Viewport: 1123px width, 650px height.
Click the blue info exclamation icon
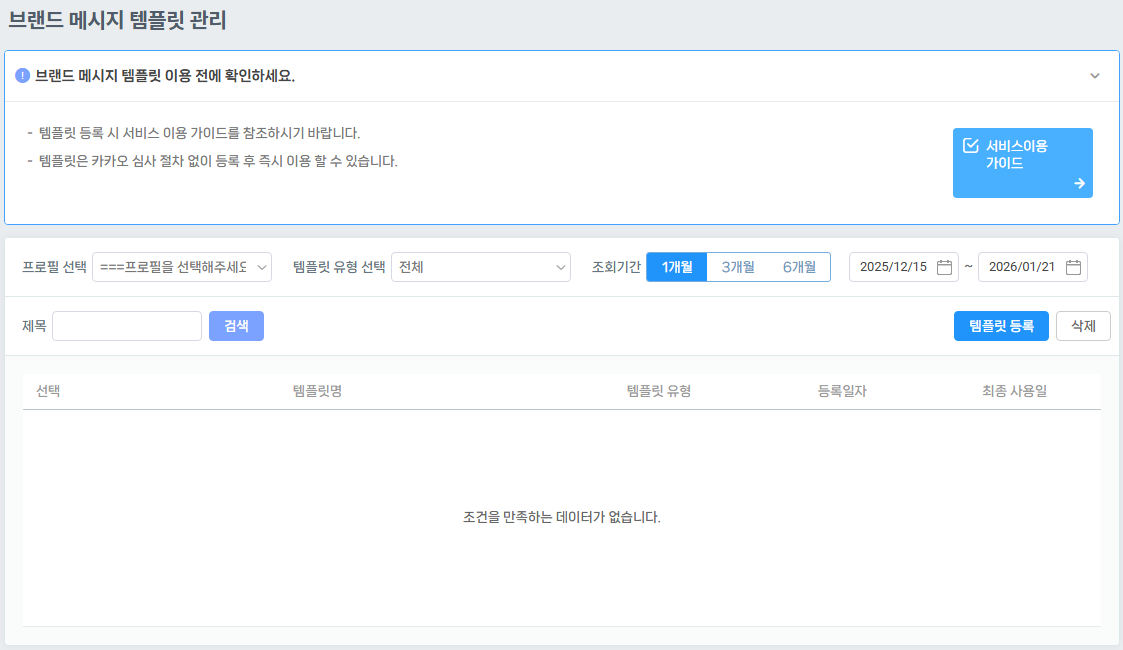23,76
